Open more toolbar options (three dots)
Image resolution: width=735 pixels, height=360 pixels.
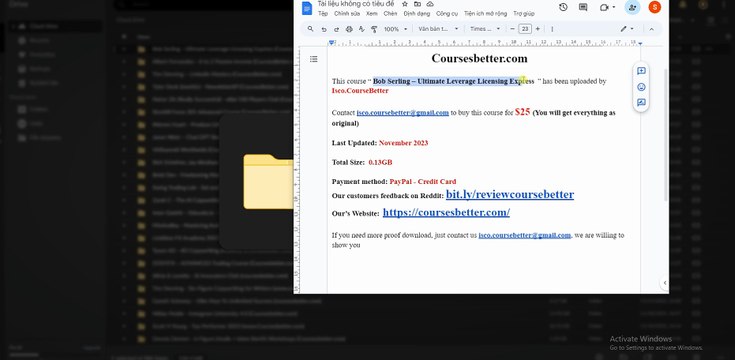pyautogui.click(x=552, y=29)
